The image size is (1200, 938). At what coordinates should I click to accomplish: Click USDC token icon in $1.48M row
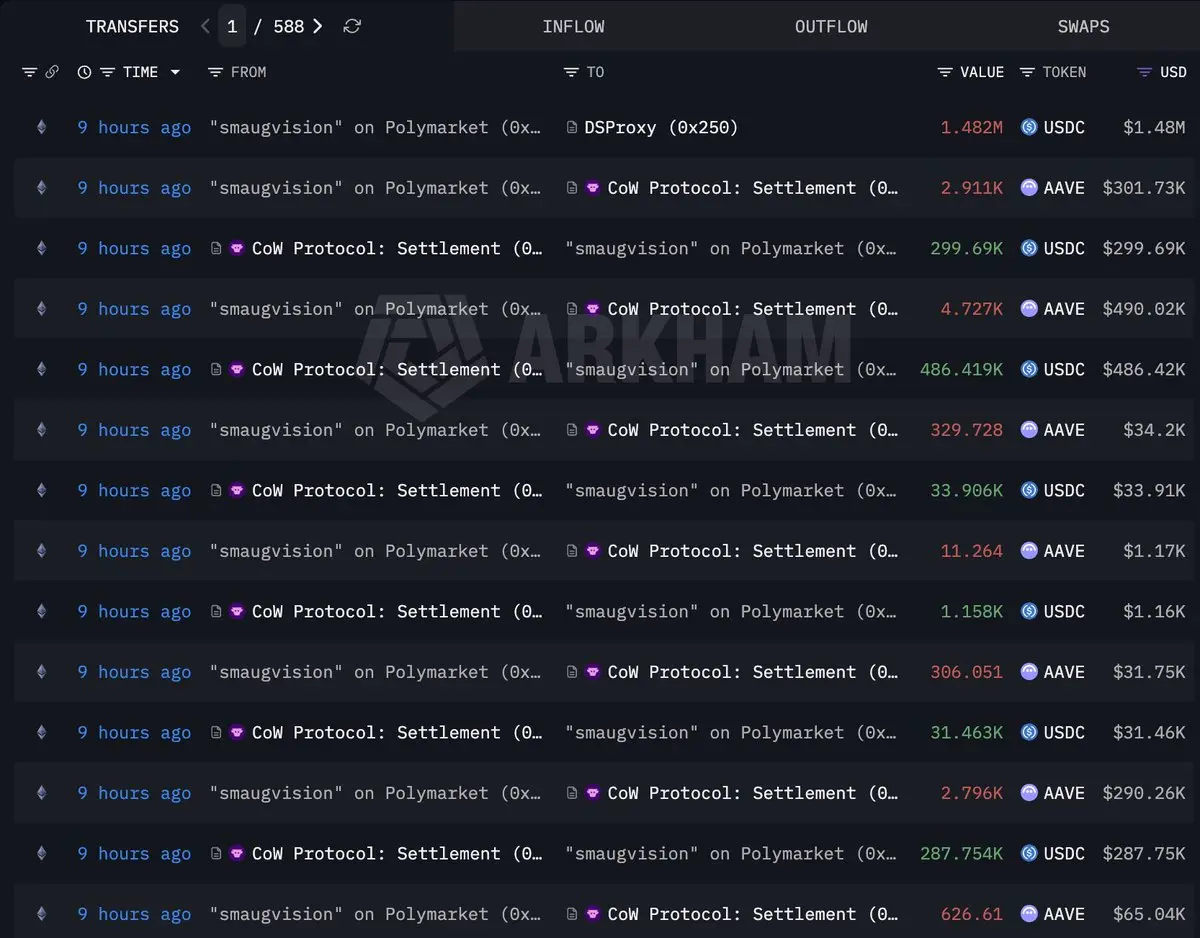coord(1029,127)
